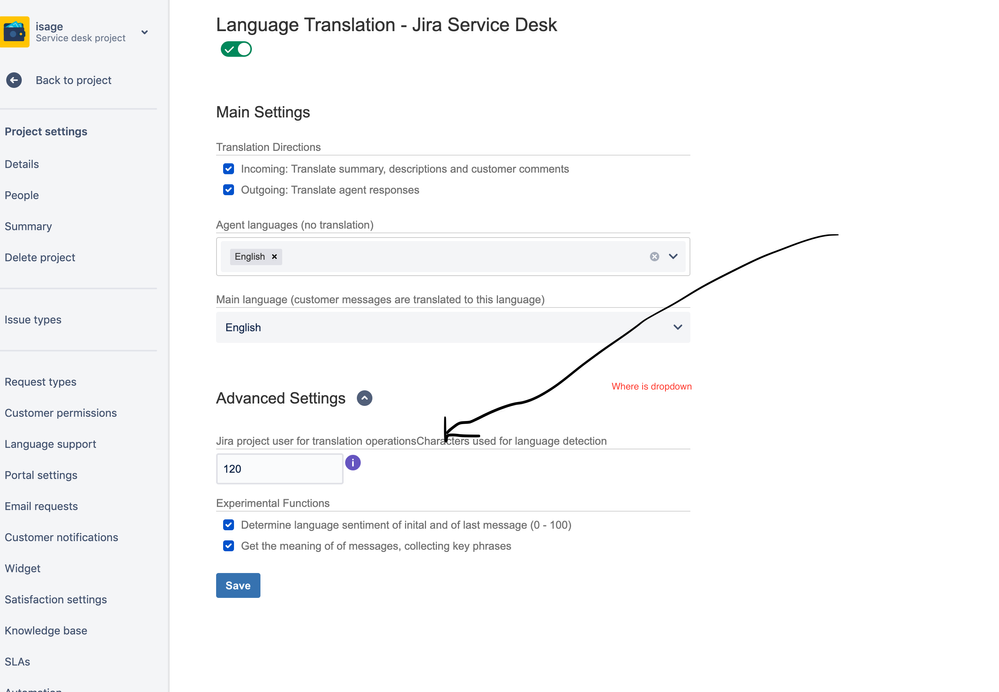This screenshot has height=692, width=999.
Task: Open the isage project switcher chevron
Action: coord(145,32)
